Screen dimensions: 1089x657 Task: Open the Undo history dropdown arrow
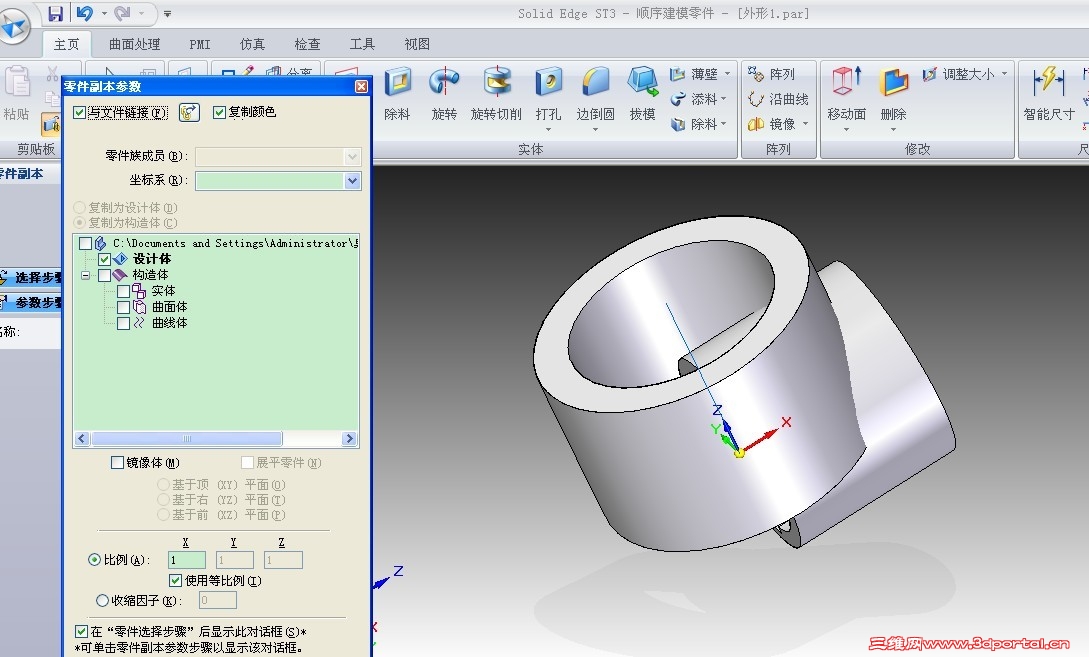click(x=104, y=13)
